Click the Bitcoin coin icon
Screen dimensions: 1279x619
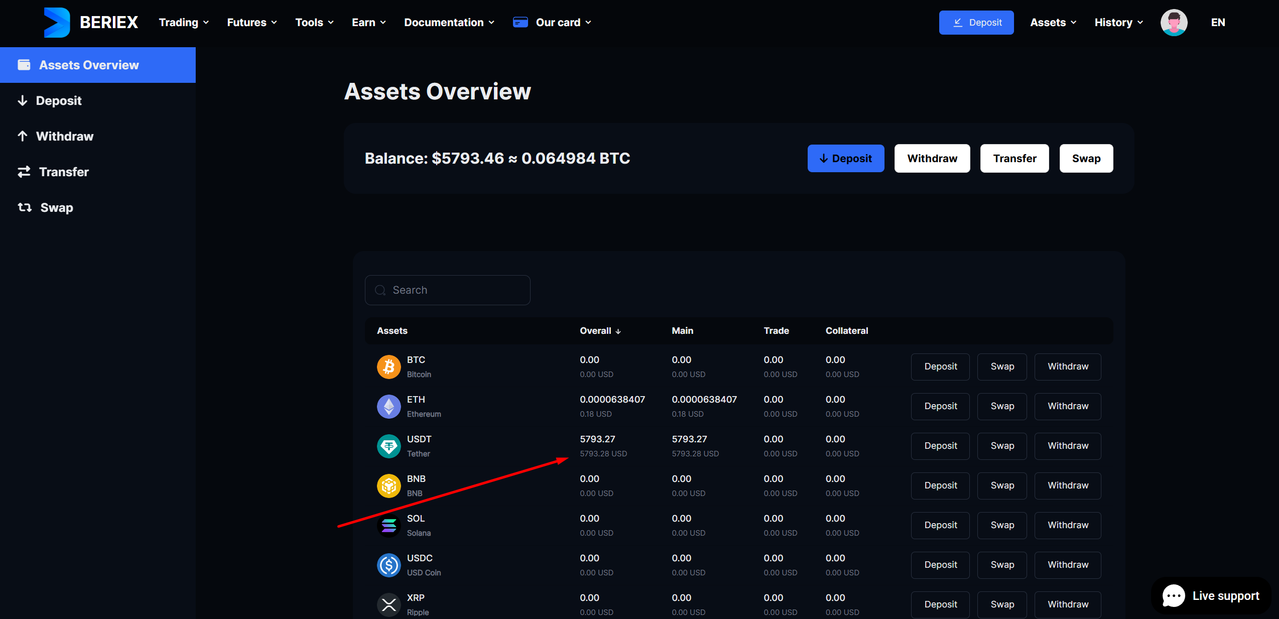pyautogui.click(x=389, y=367)
